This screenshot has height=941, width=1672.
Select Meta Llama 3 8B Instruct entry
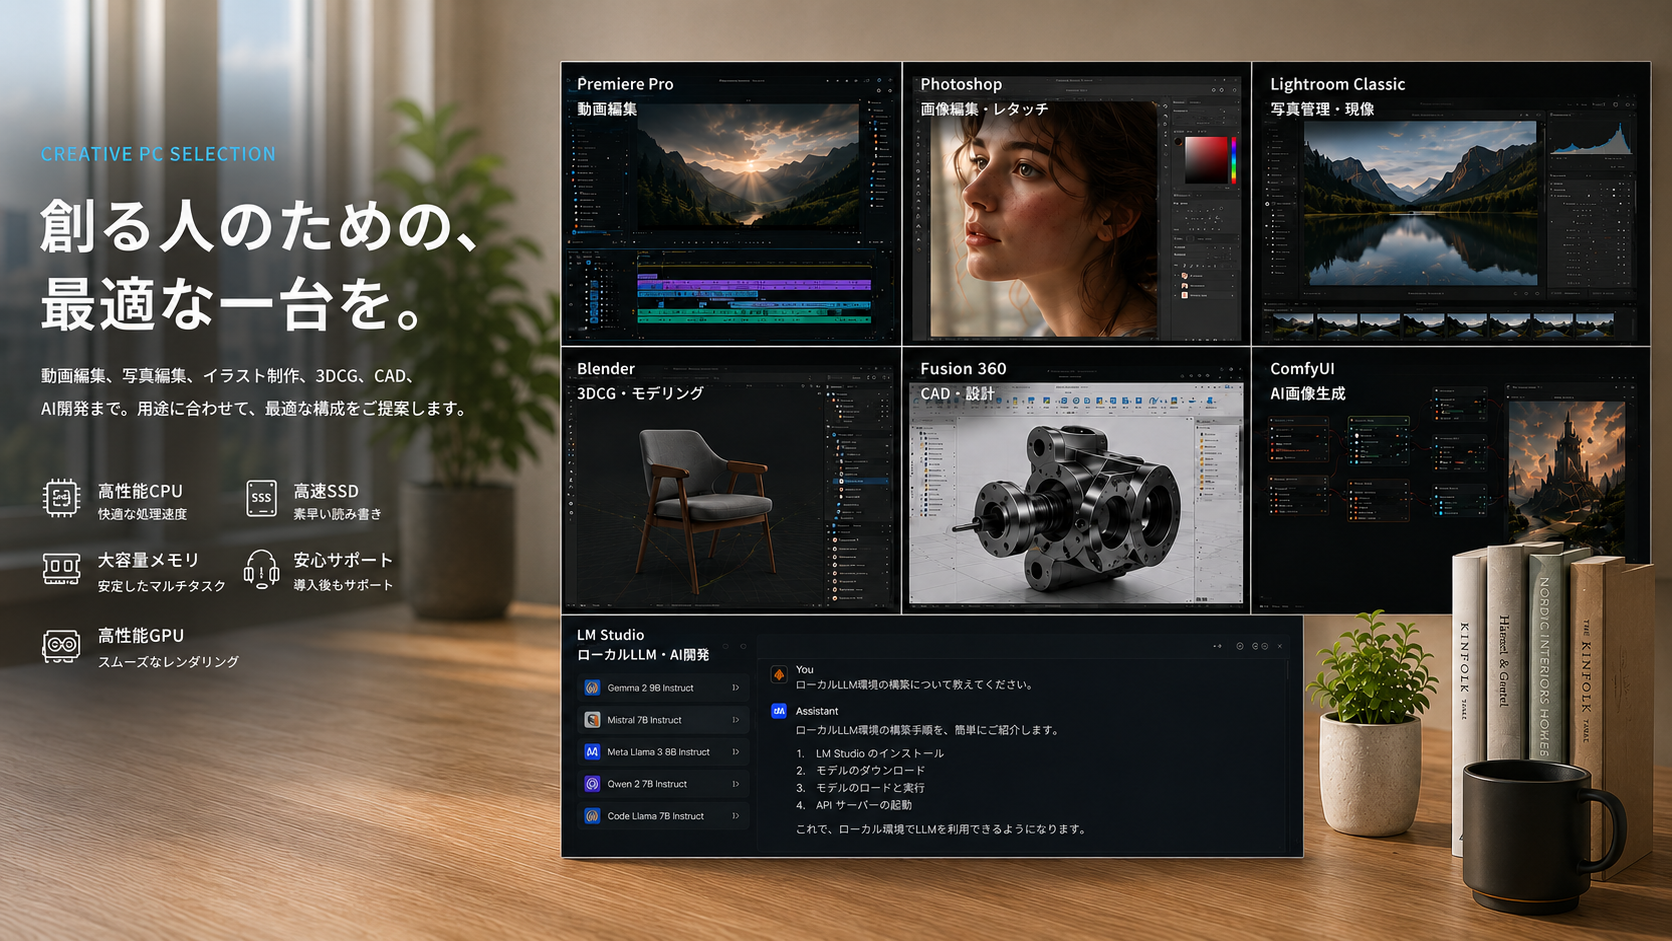[663, 752]
